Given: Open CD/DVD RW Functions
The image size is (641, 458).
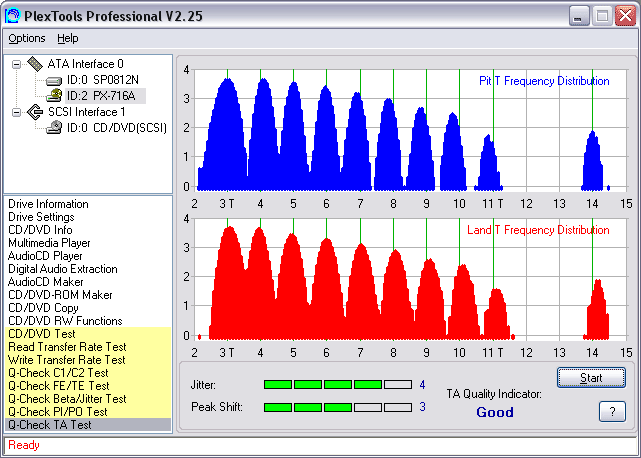Looking at the screenshot, I should (65, 321).
